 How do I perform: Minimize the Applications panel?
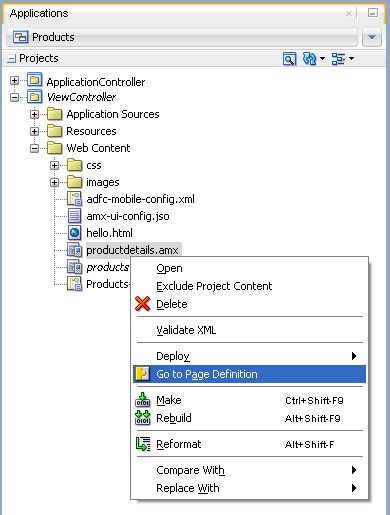tap(373, 13)
